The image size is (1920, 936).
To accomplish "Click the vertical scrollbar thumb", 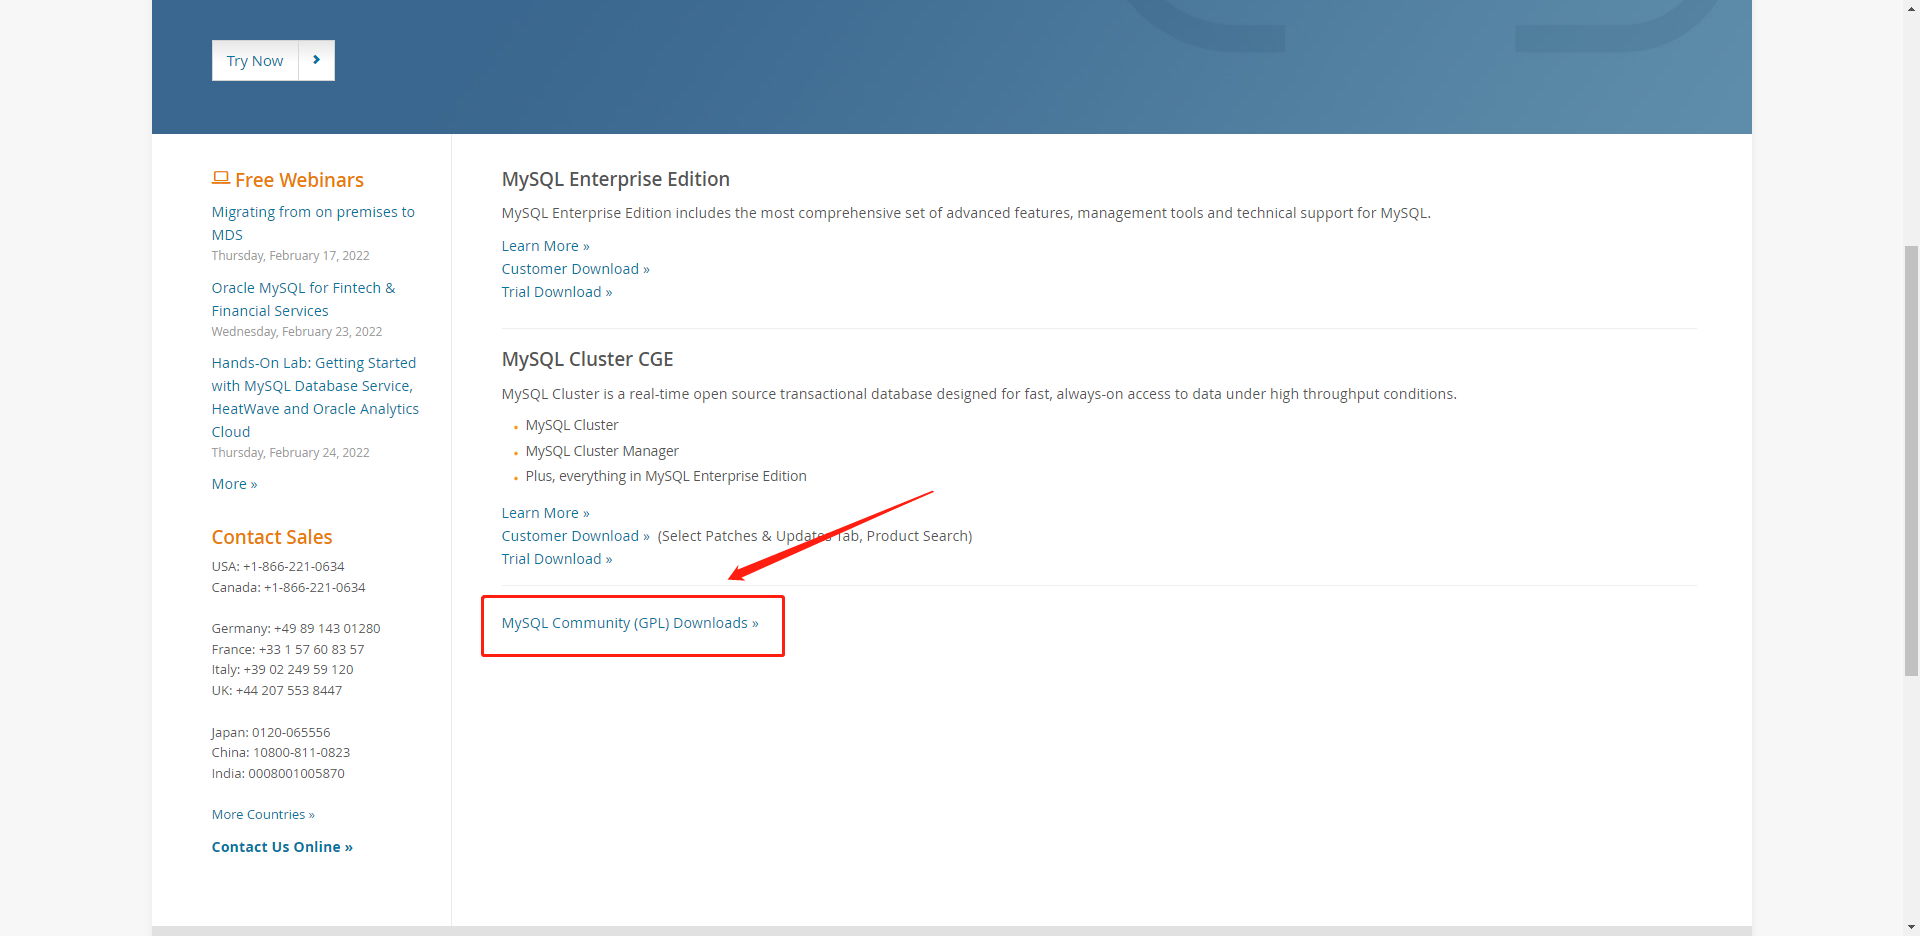I will tap(1911, 460).
